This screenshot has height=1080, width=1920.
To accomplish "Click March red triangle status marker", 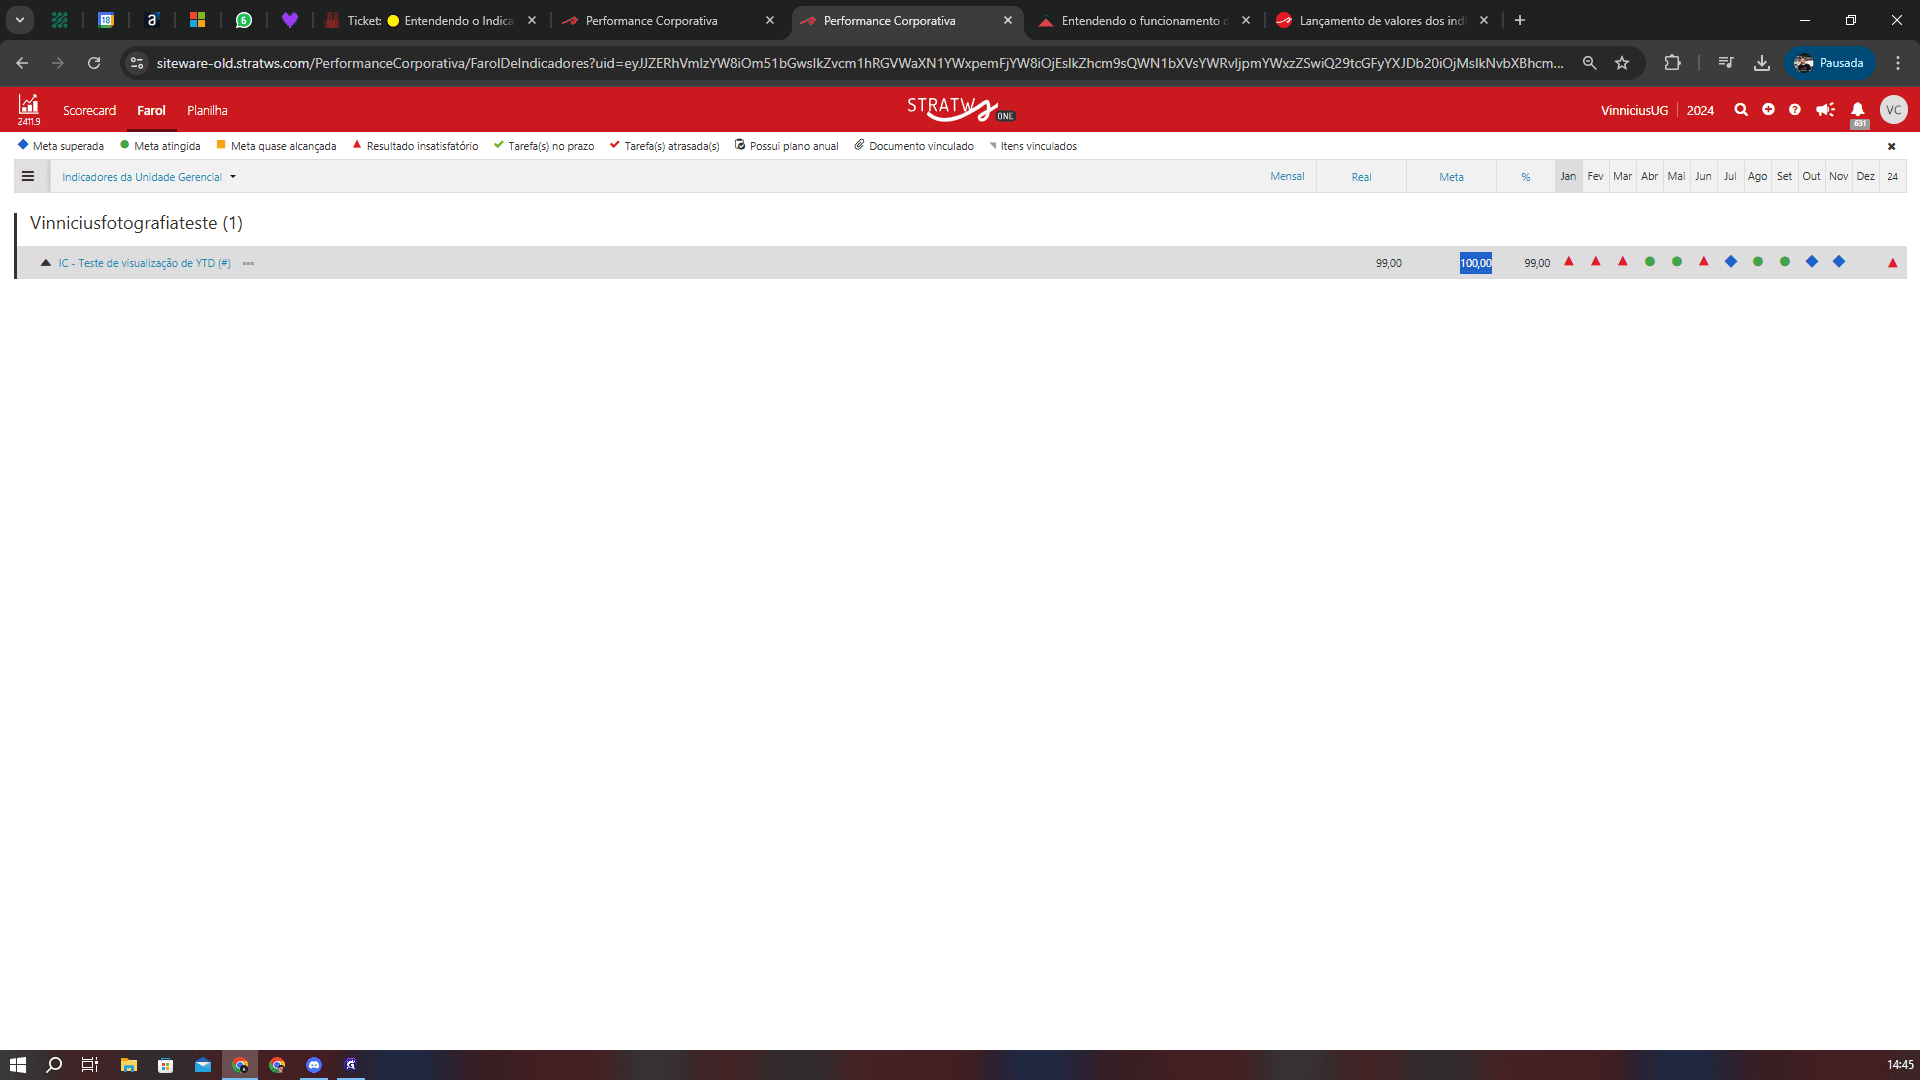I will [1623, 262].
